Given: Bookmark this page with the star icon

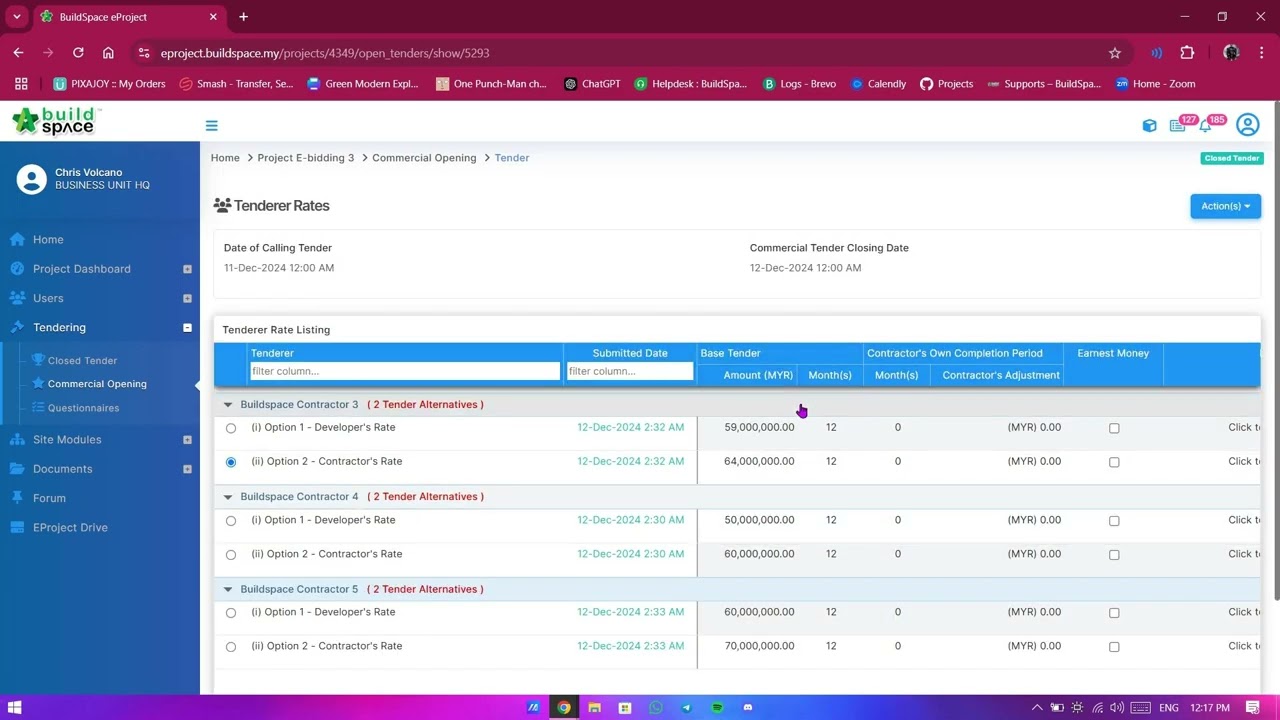Looking at the screenshot, I should [1114, 53].
